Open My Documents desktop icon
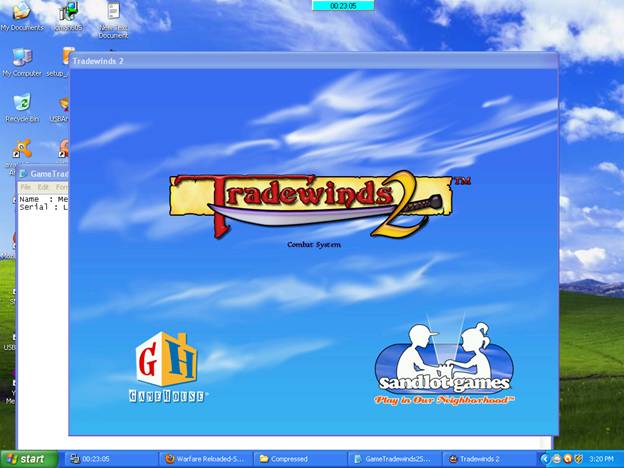 [22, 16]
